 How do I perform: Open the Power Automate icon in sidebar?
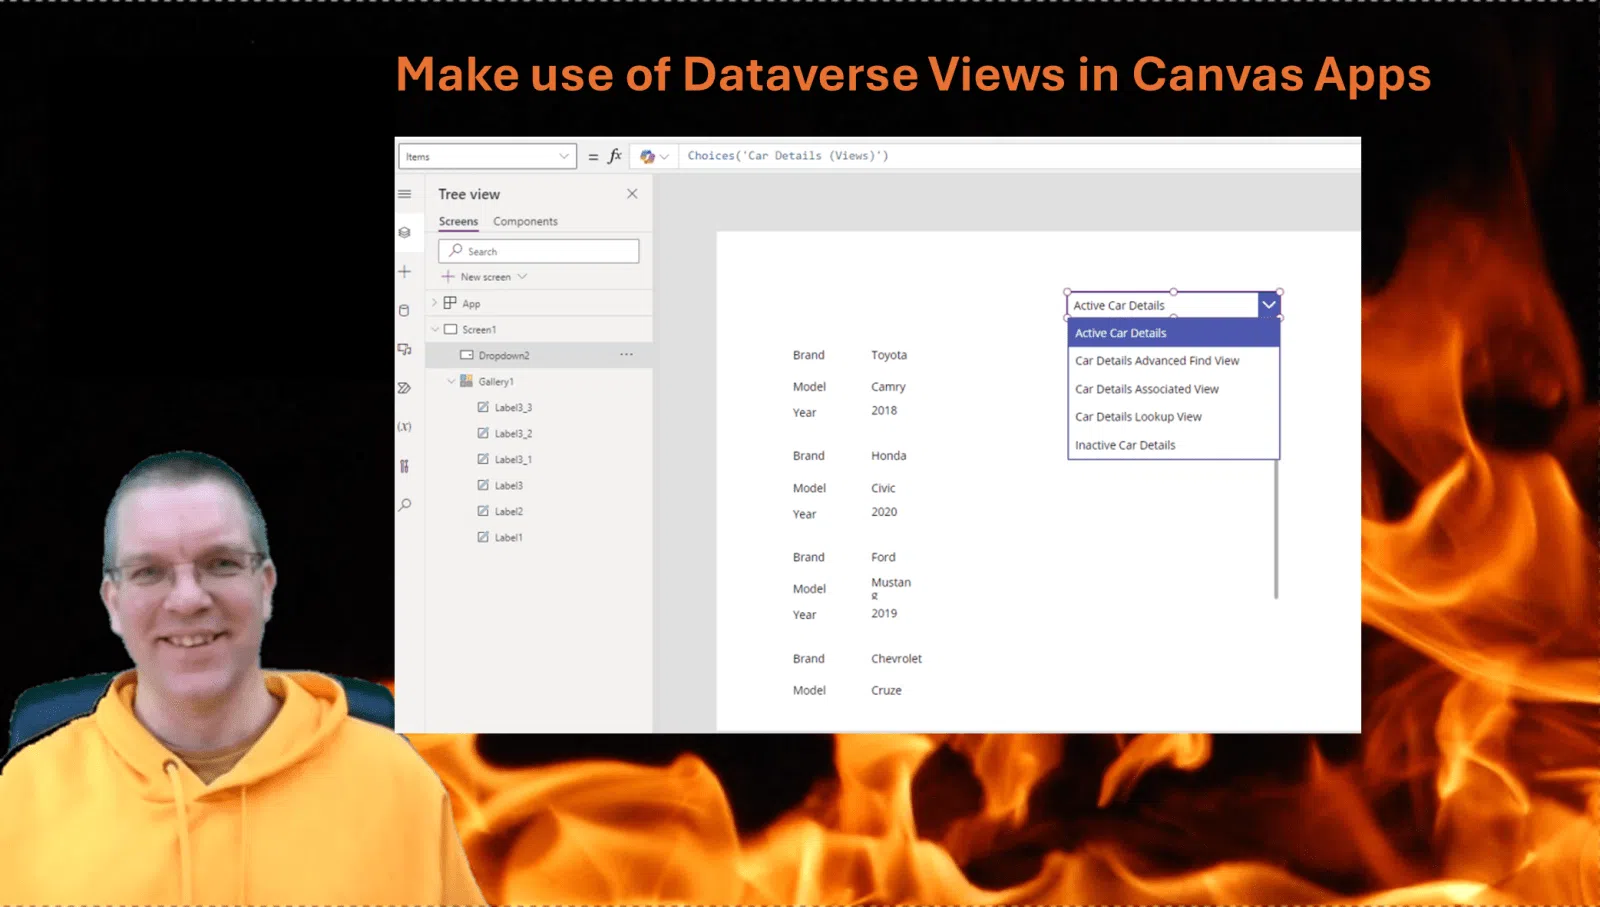(405, 388)
